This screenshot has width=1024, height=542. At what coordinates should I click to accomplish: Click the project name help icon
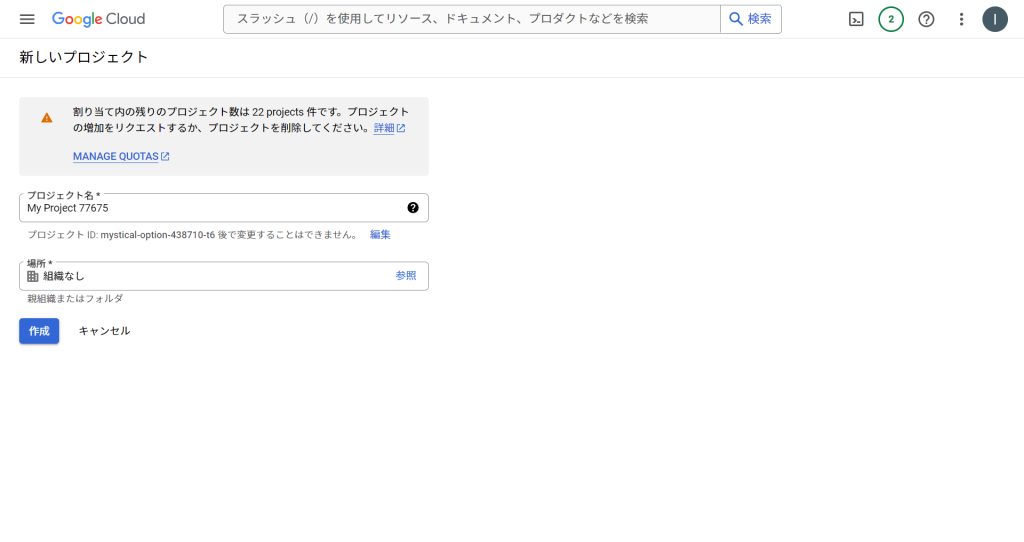click(413, 208)
